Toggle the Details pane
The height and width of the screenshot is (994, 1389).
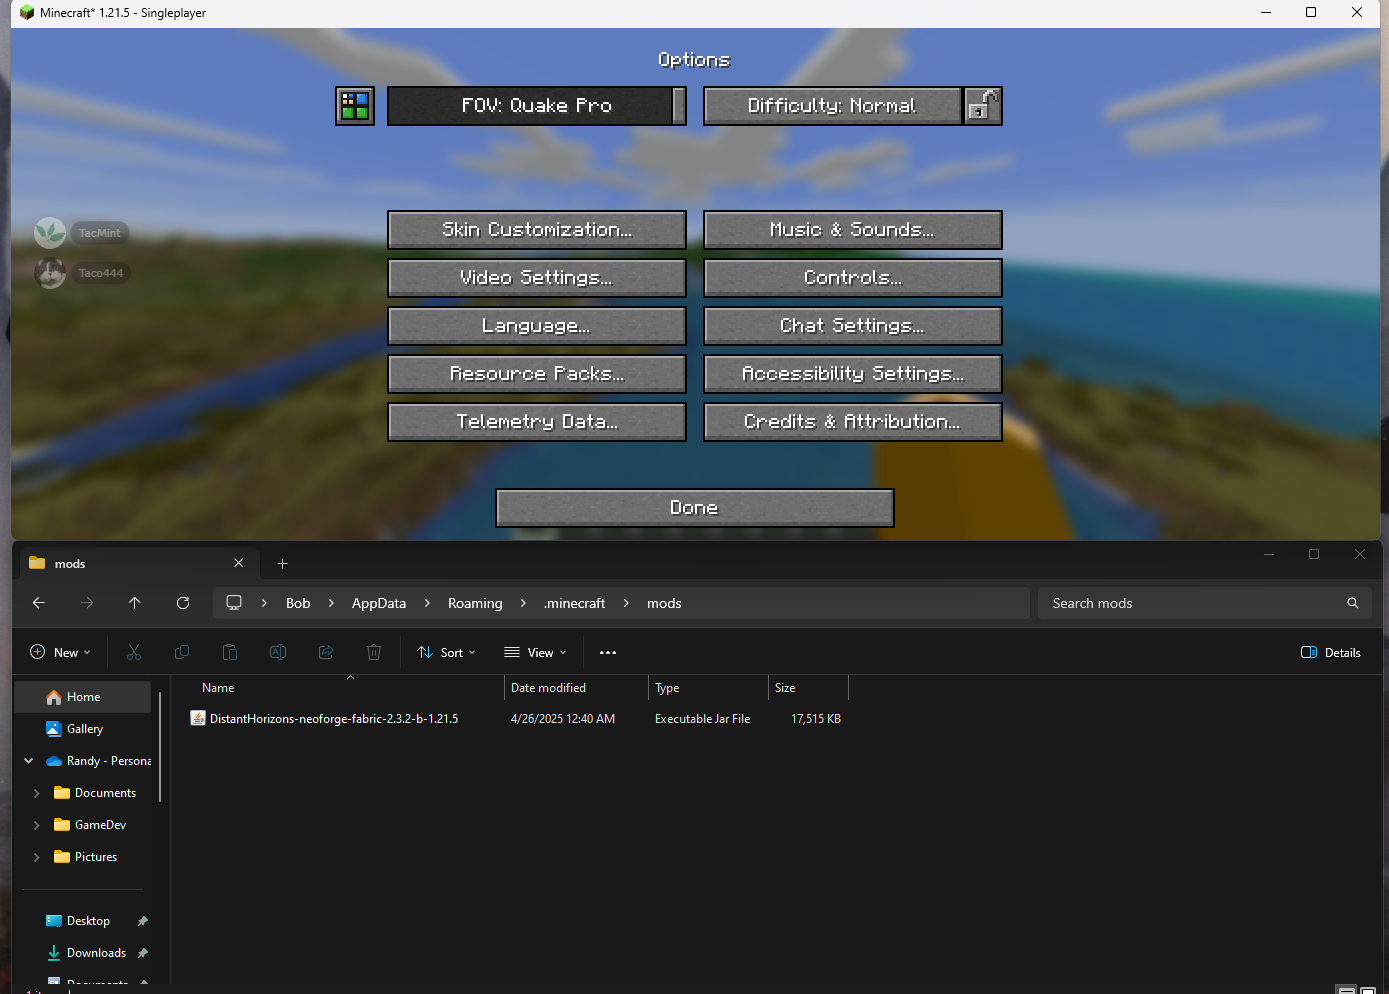[1331, 653]
